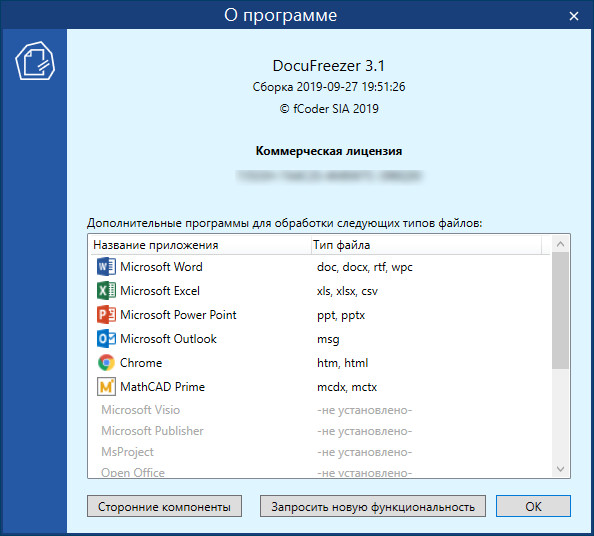Close the О программе dialog
This screenshot has height=536, width=594.
click(x=574, y=16)
